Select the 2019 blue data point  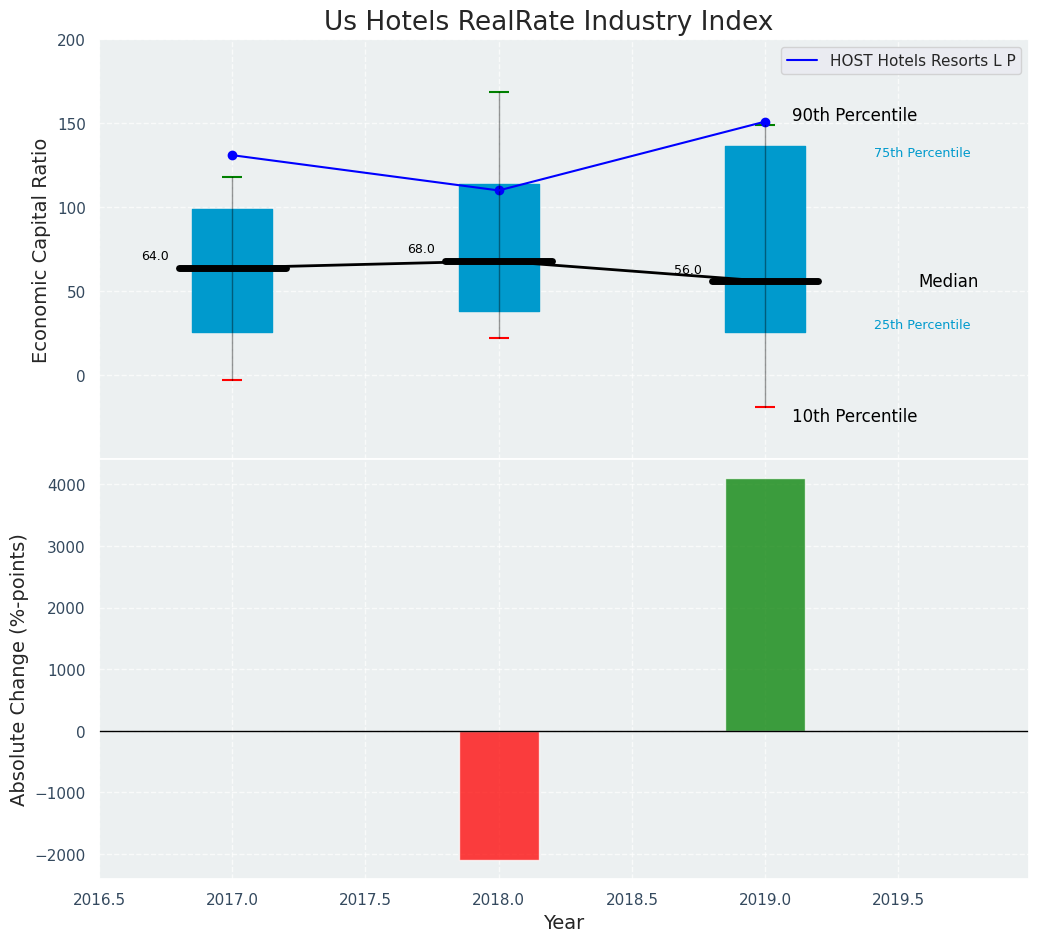tap(765, 122)
